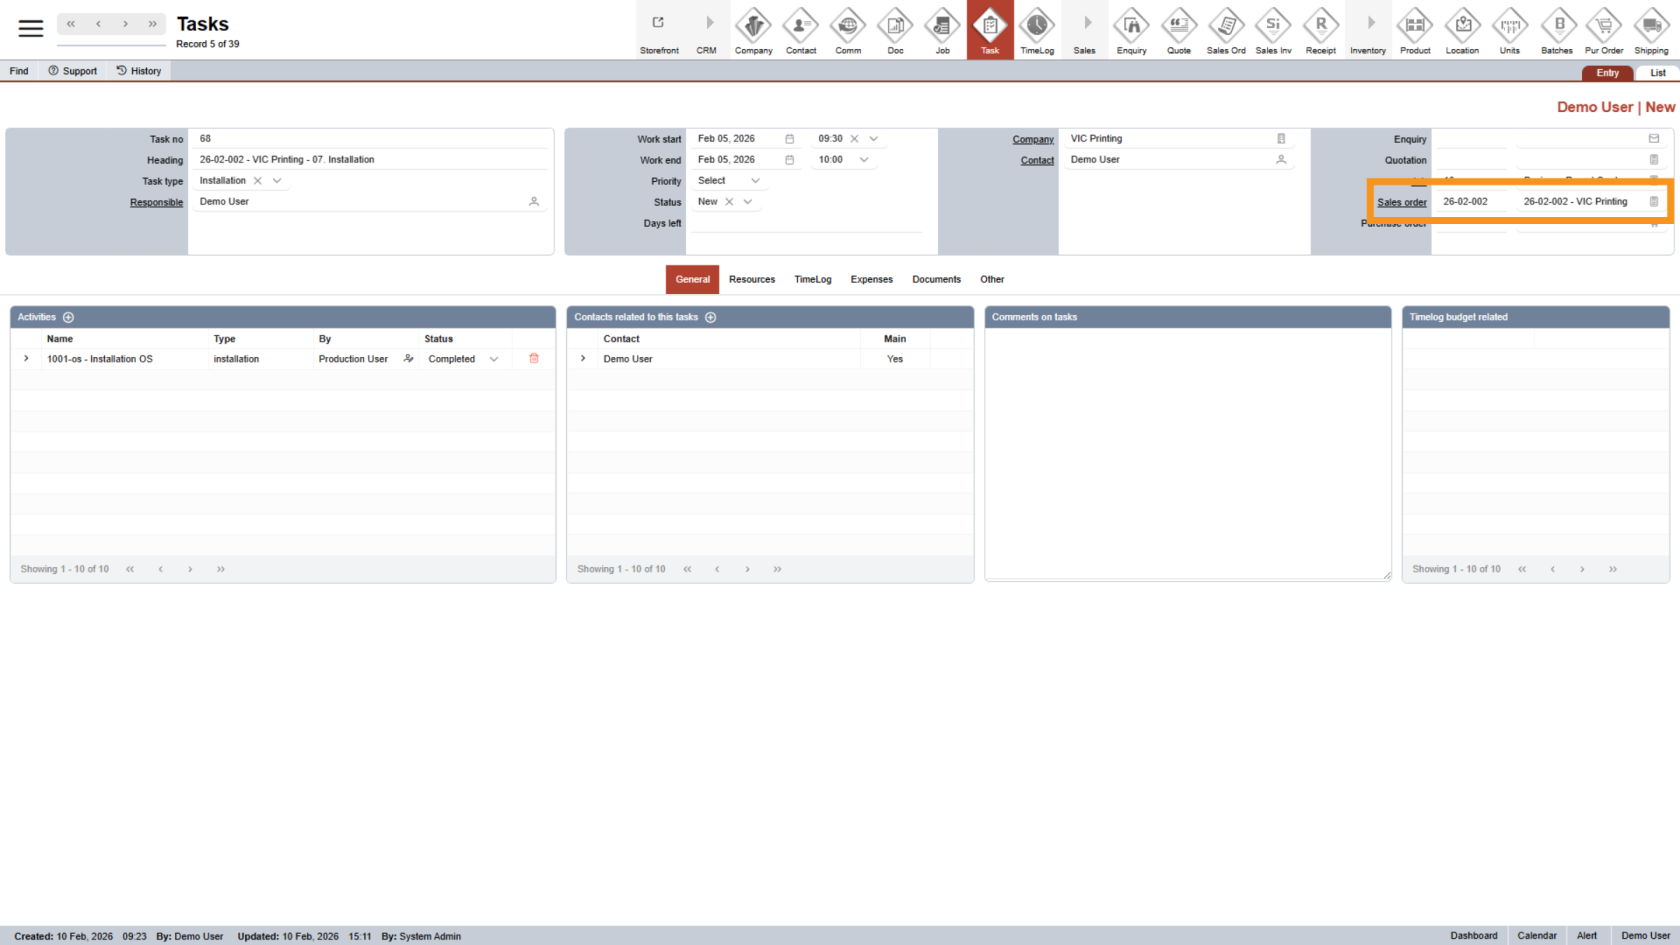
Task: Open the Work end time dropdown
Action: click(864, 160)
